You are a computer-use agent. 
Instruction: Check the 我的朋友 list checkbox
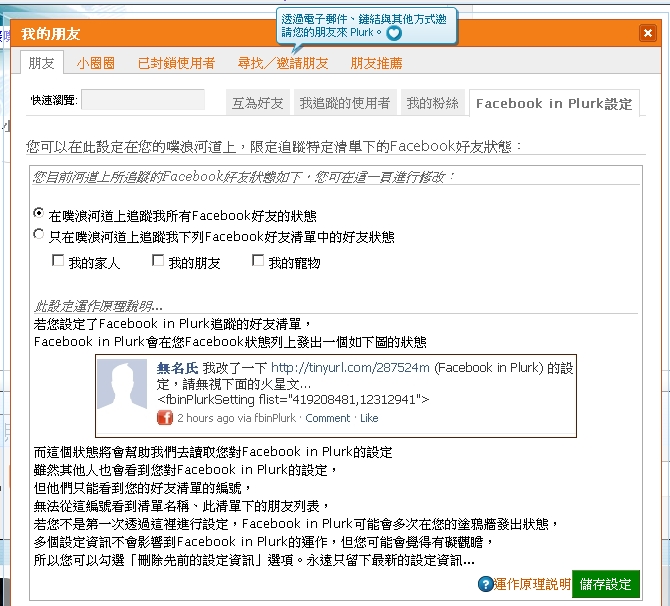tap(158, 260)
